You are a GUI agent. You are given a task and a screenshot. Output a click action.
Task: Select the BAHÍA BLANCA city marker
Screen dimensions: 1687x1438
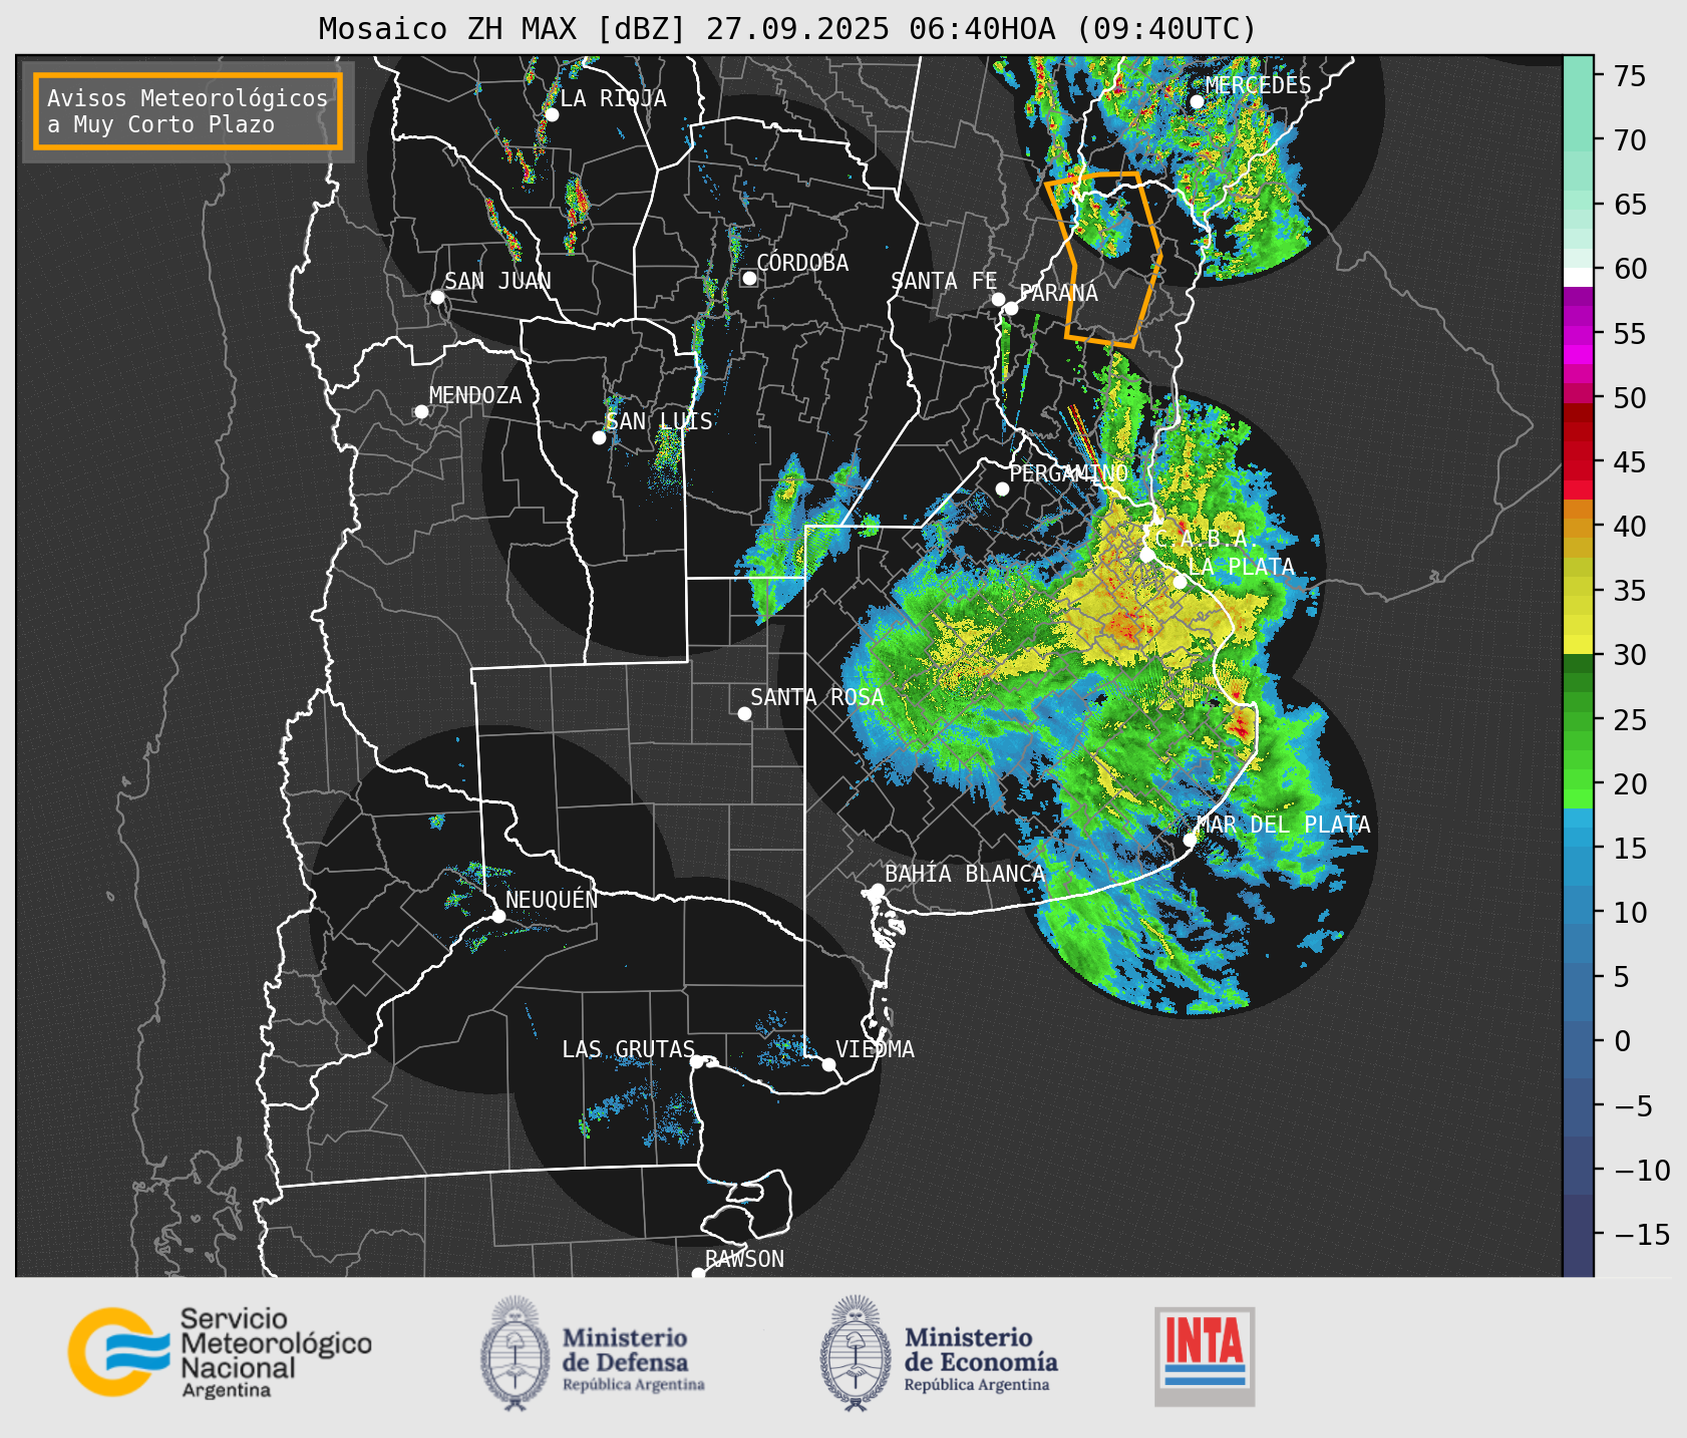(x=877, y=890)
